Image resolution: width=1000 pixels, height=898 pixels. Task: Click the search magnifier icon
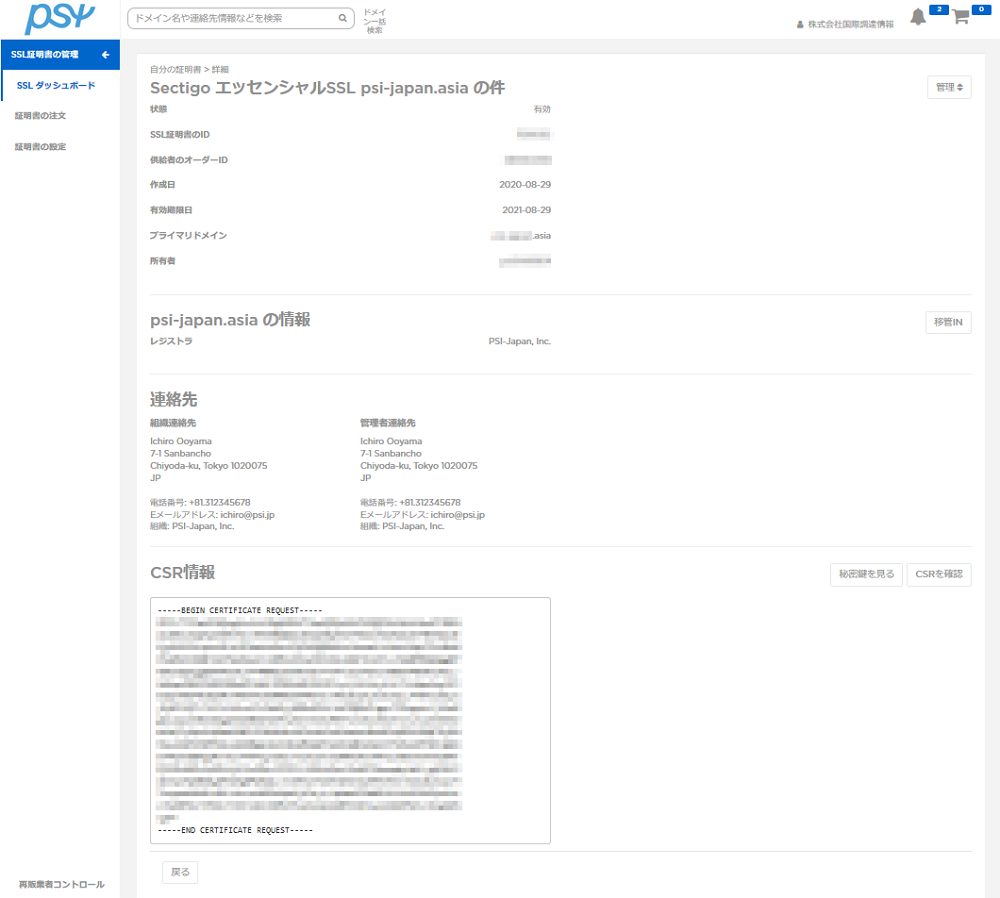click(342, 18)
